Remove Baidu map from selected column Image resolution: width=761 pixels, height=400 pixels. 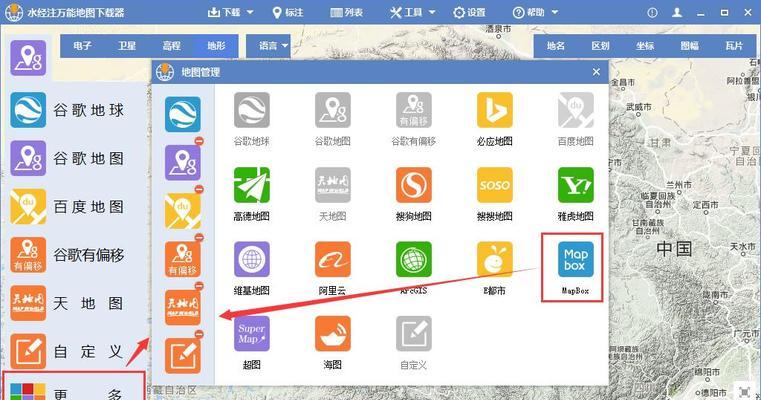(199, 189)
